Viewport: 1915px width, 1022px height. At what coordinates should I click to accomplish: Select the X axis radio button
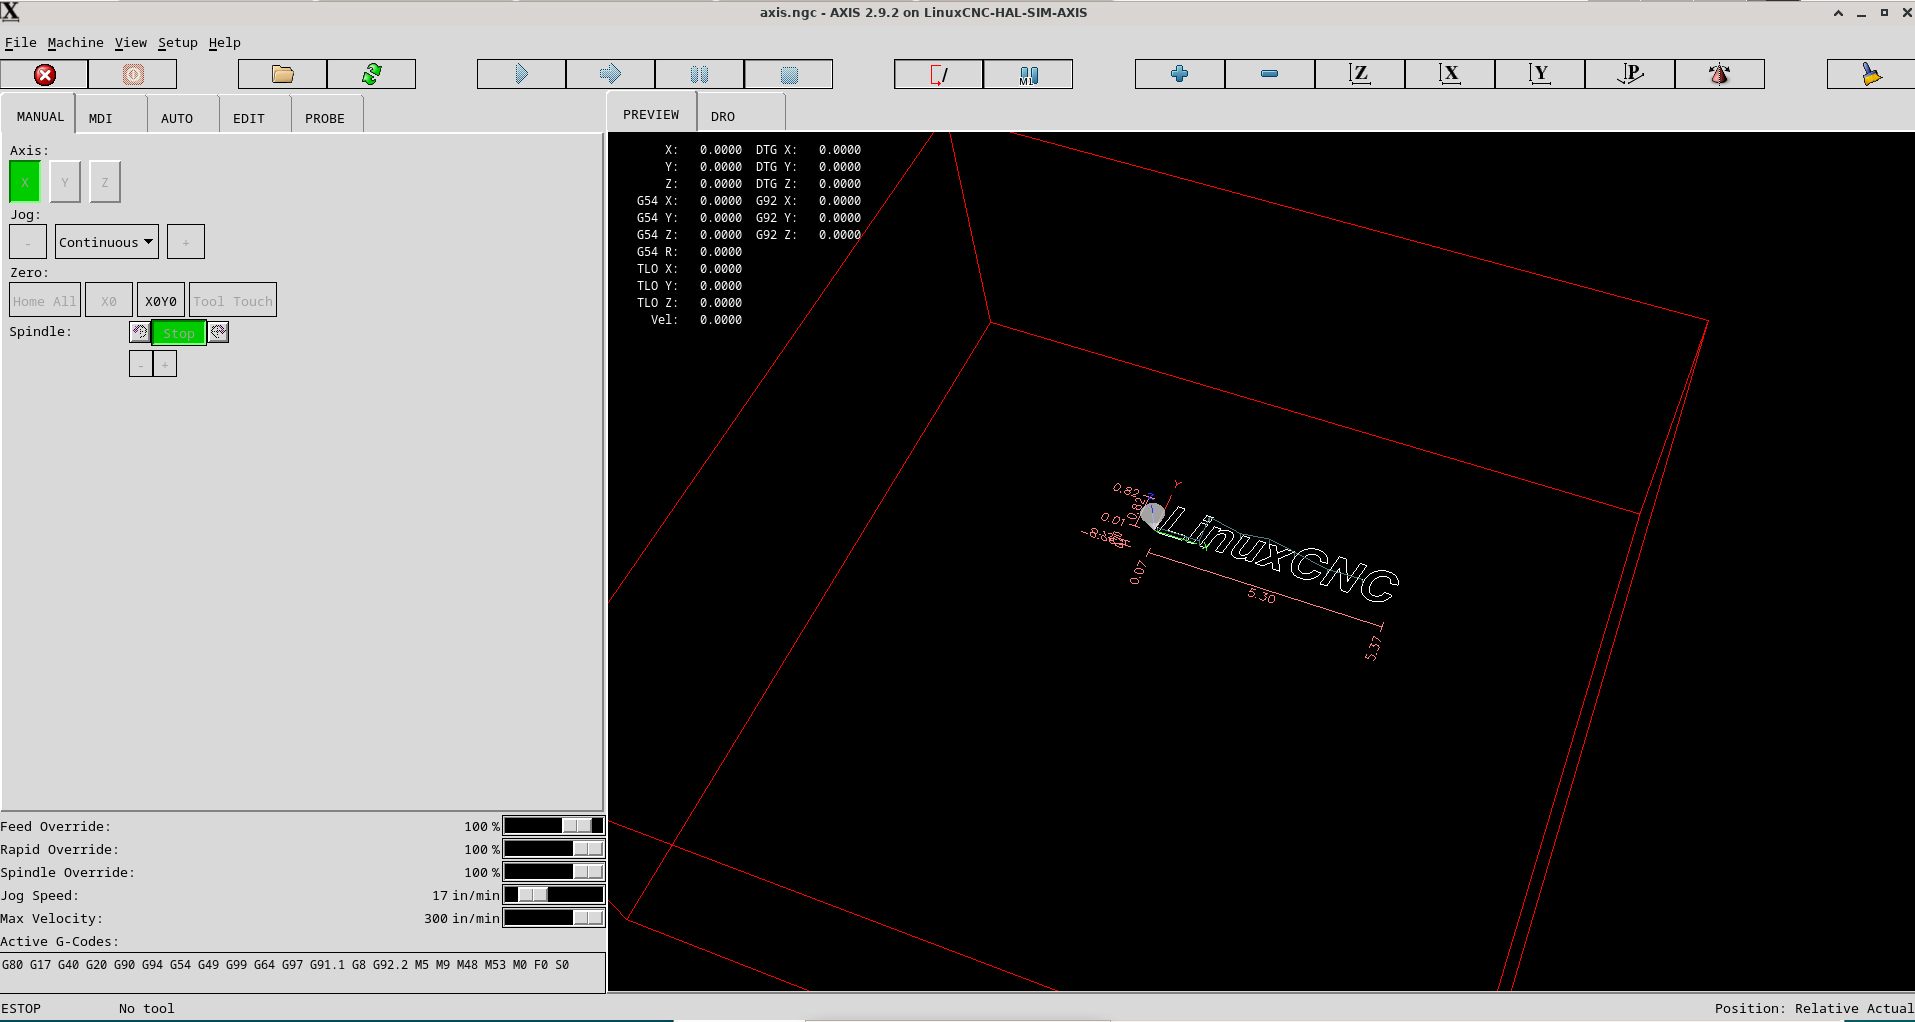25,183
